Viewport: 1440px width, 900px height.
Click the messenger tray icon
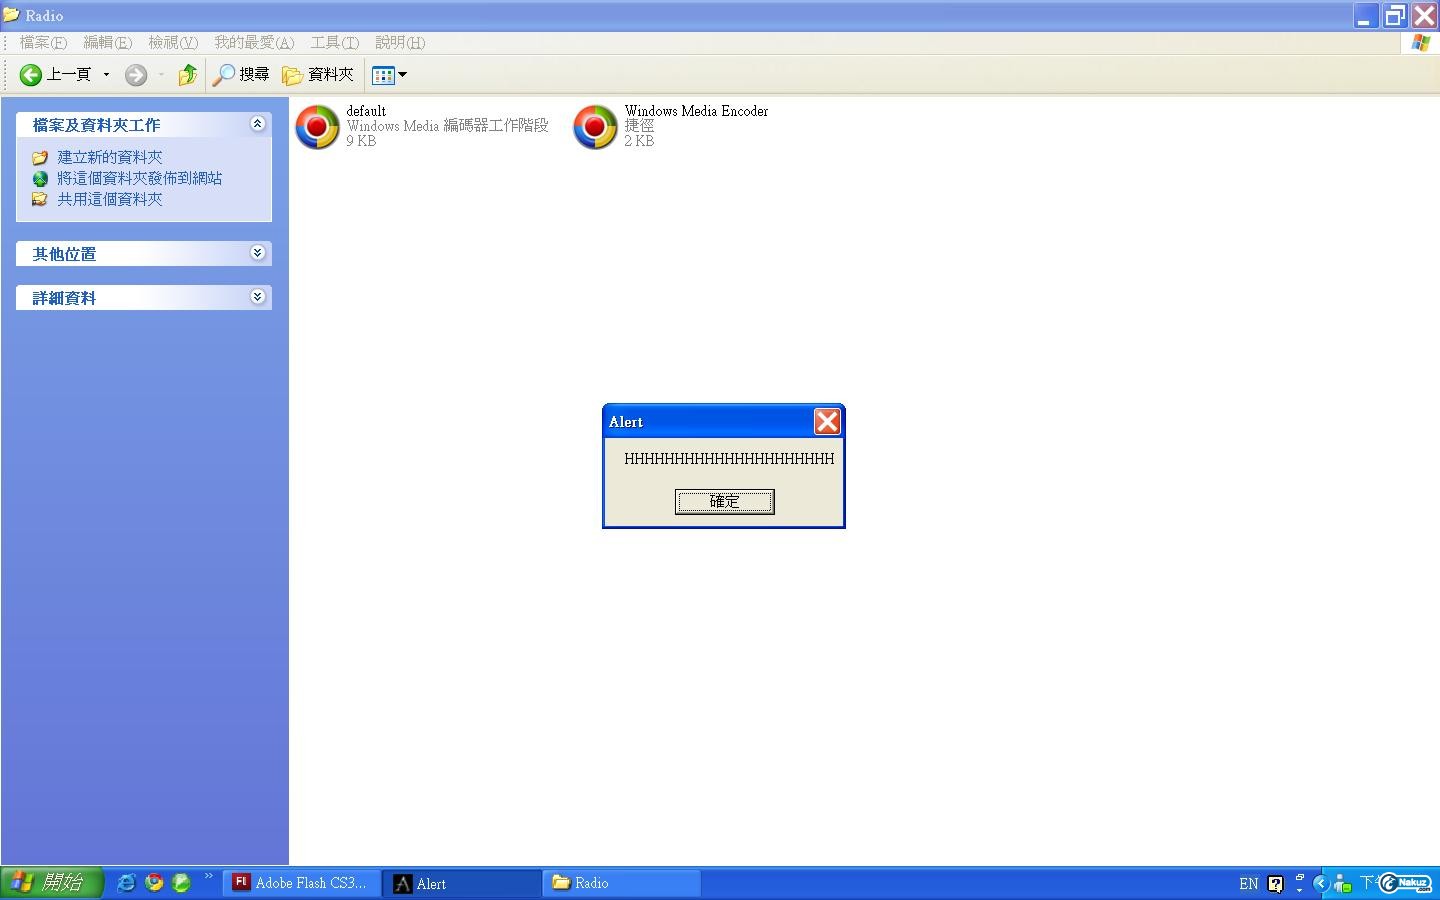1342,883
